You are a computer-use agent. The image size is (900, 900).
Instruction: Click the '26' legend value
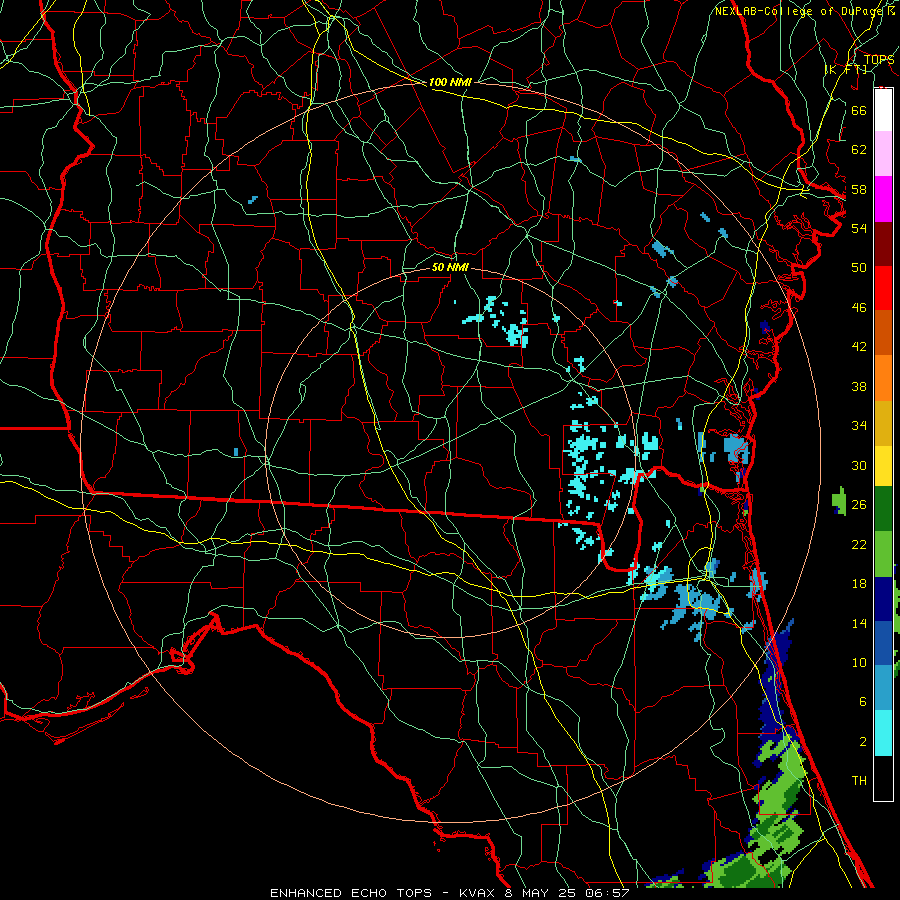(x=859, y=505)
